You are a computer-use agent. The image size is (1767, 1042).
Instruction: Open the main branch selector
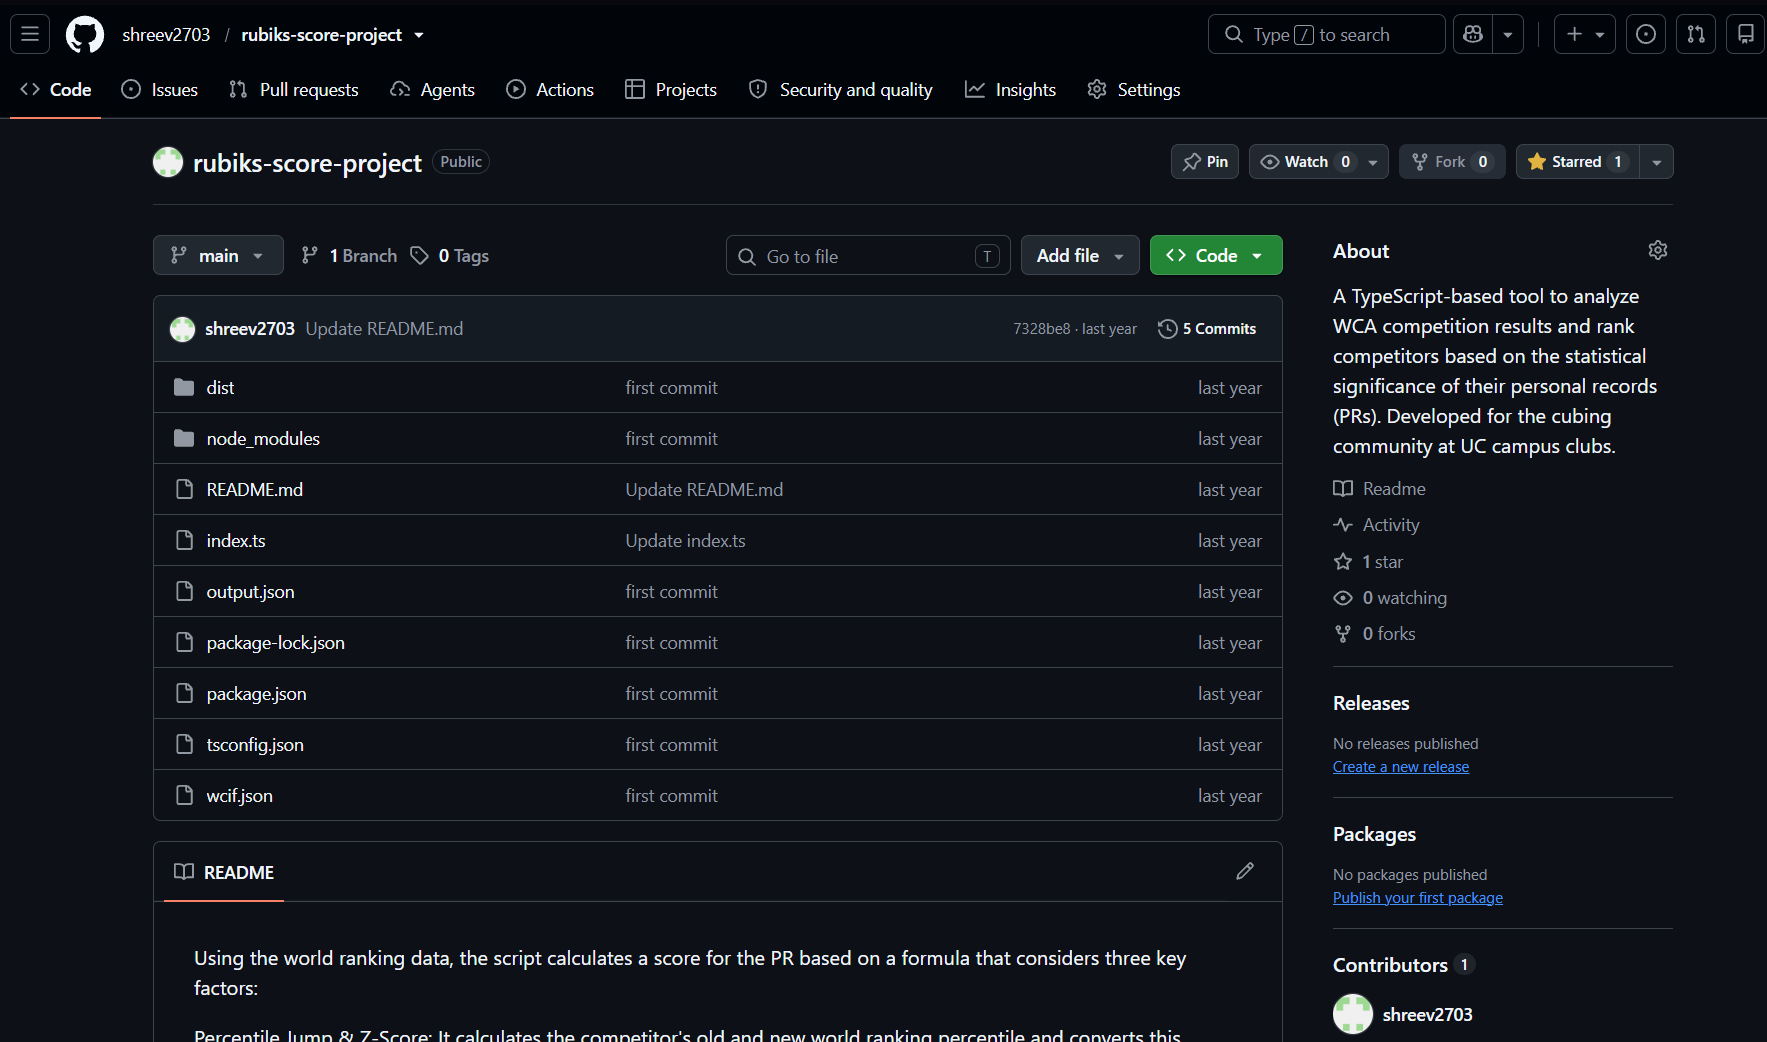[218, 255]
